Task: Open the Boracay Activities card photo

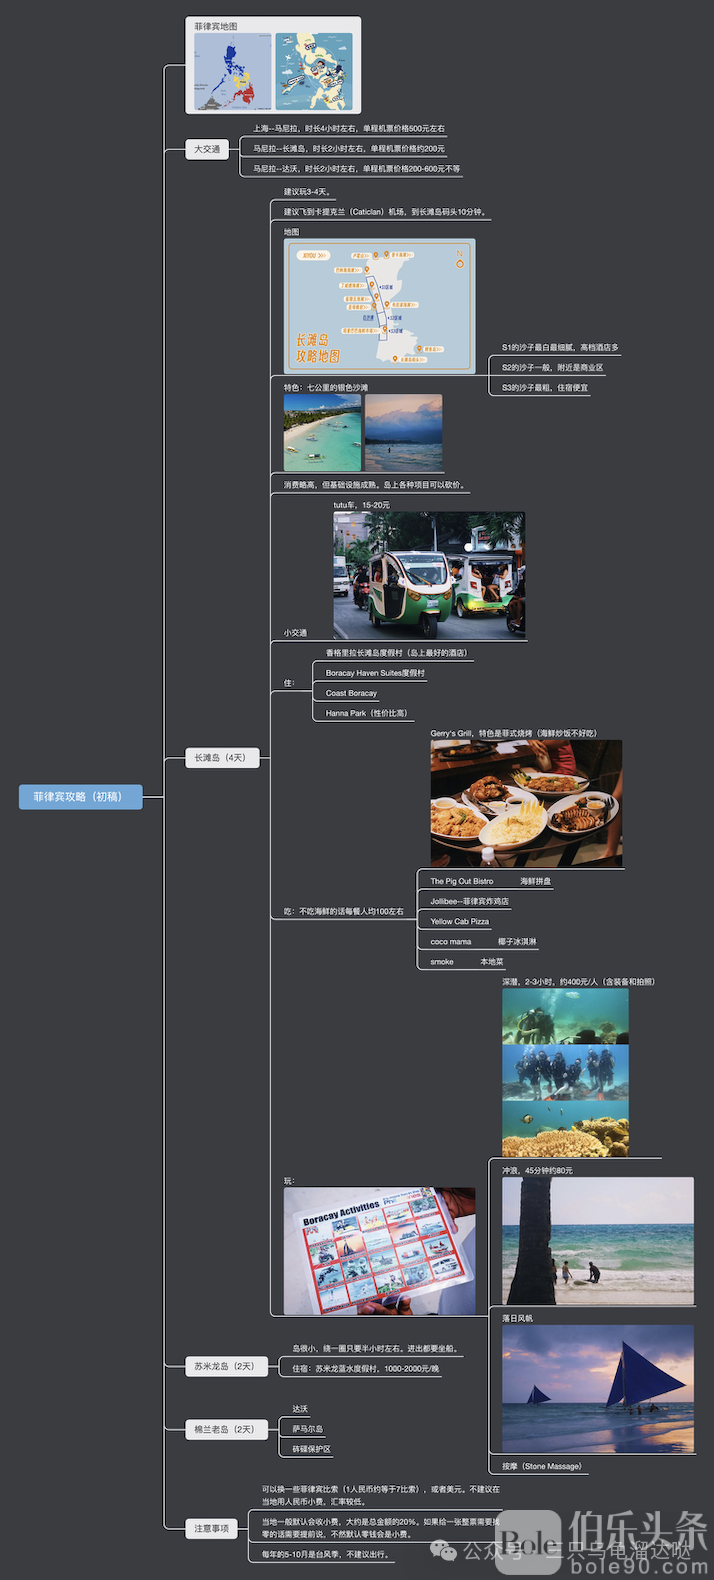Action: click(x=379, y=1251)
